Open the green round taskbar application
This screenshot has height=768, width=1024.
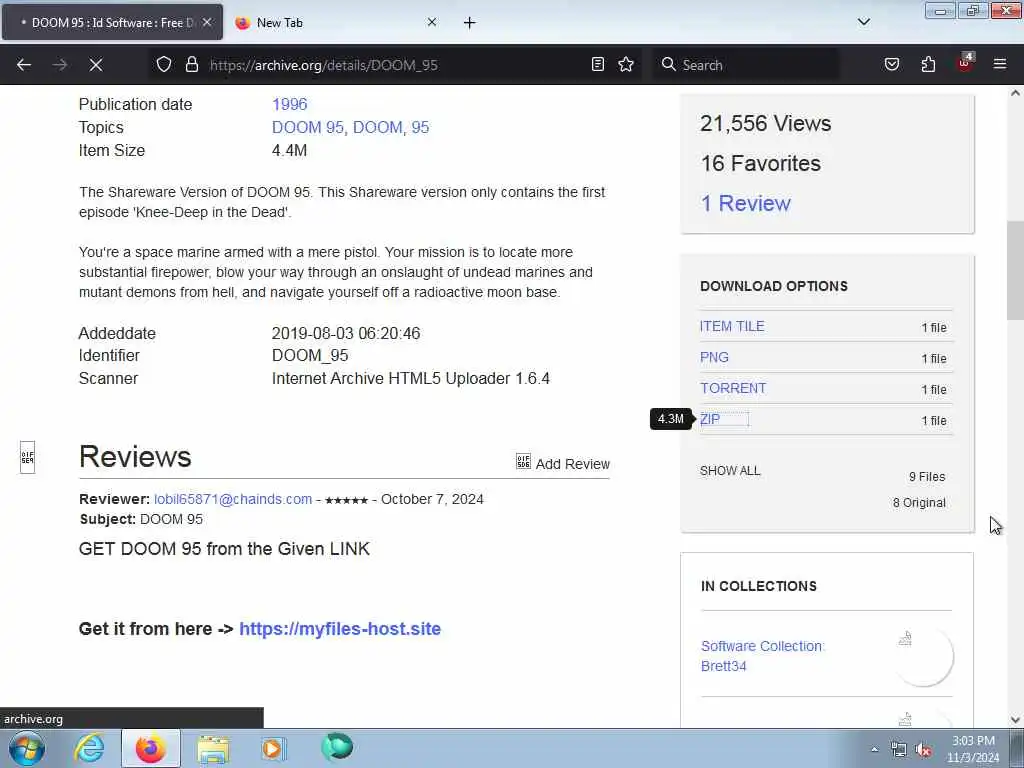click(x=337, y=747)
